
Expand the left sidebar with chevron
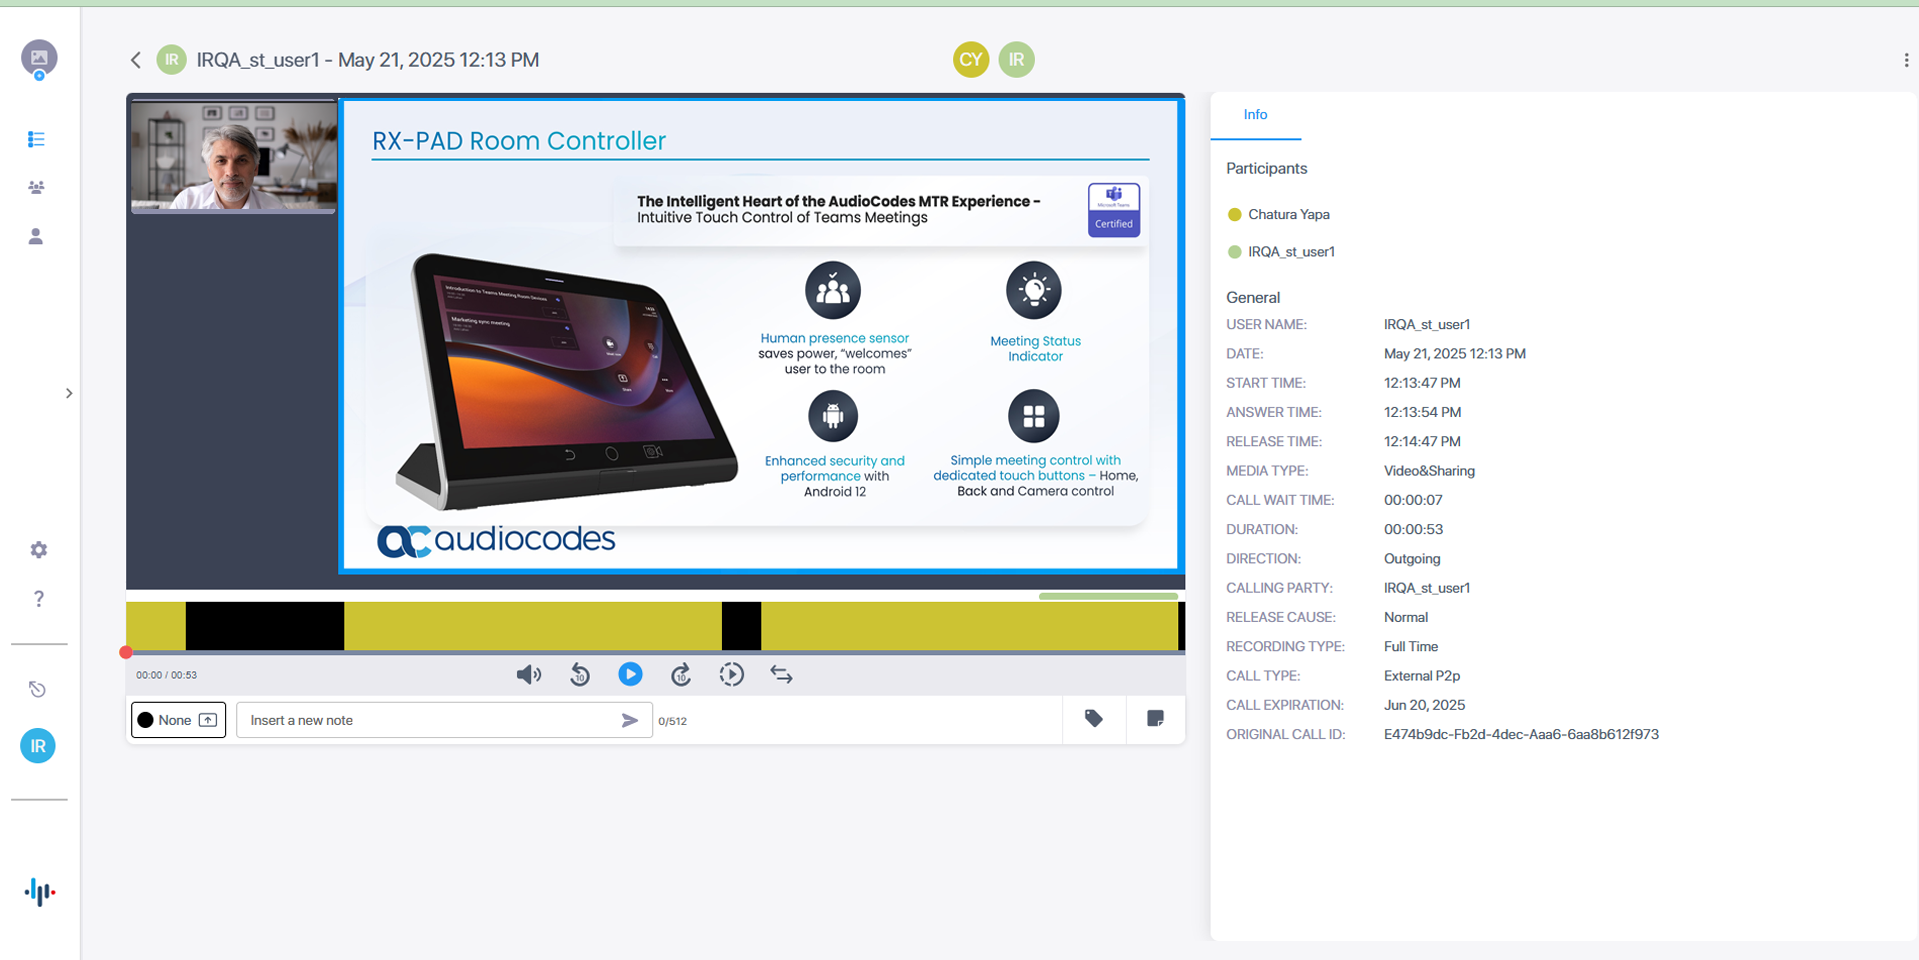point(69,393)
